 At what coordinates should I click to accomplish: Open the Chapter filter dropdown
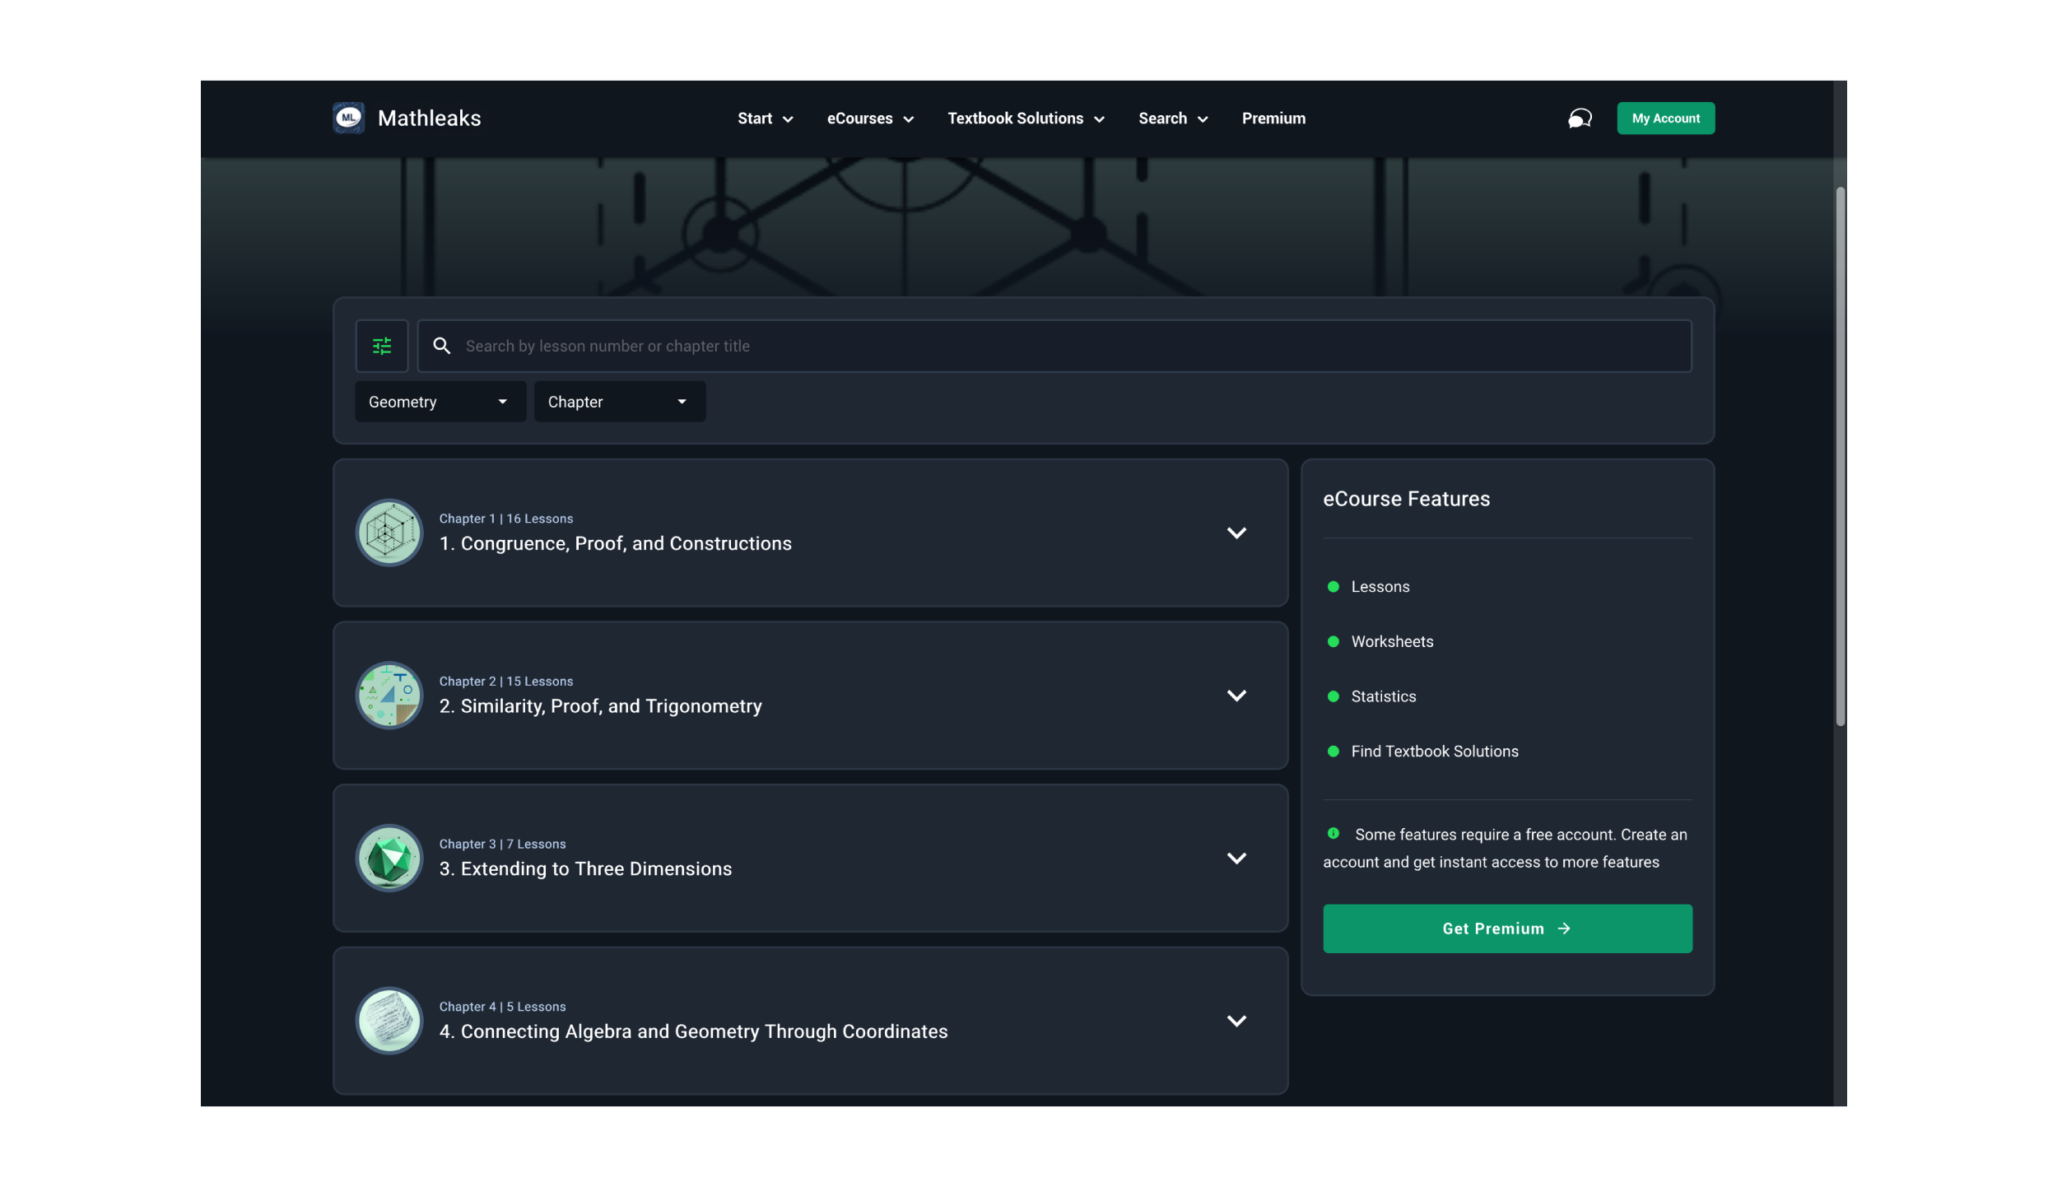(x=619, y=402)
